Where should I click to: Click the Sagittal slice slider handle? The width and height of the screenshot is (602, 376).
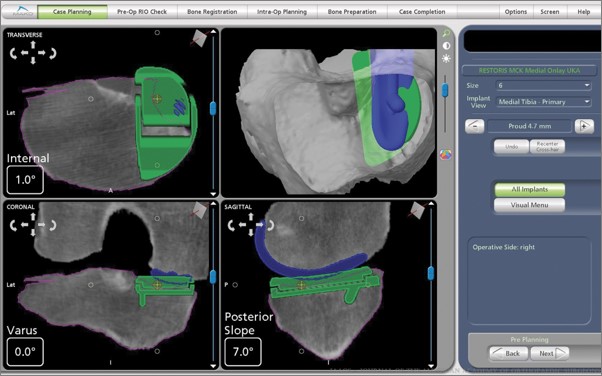[x=431, y=273]
